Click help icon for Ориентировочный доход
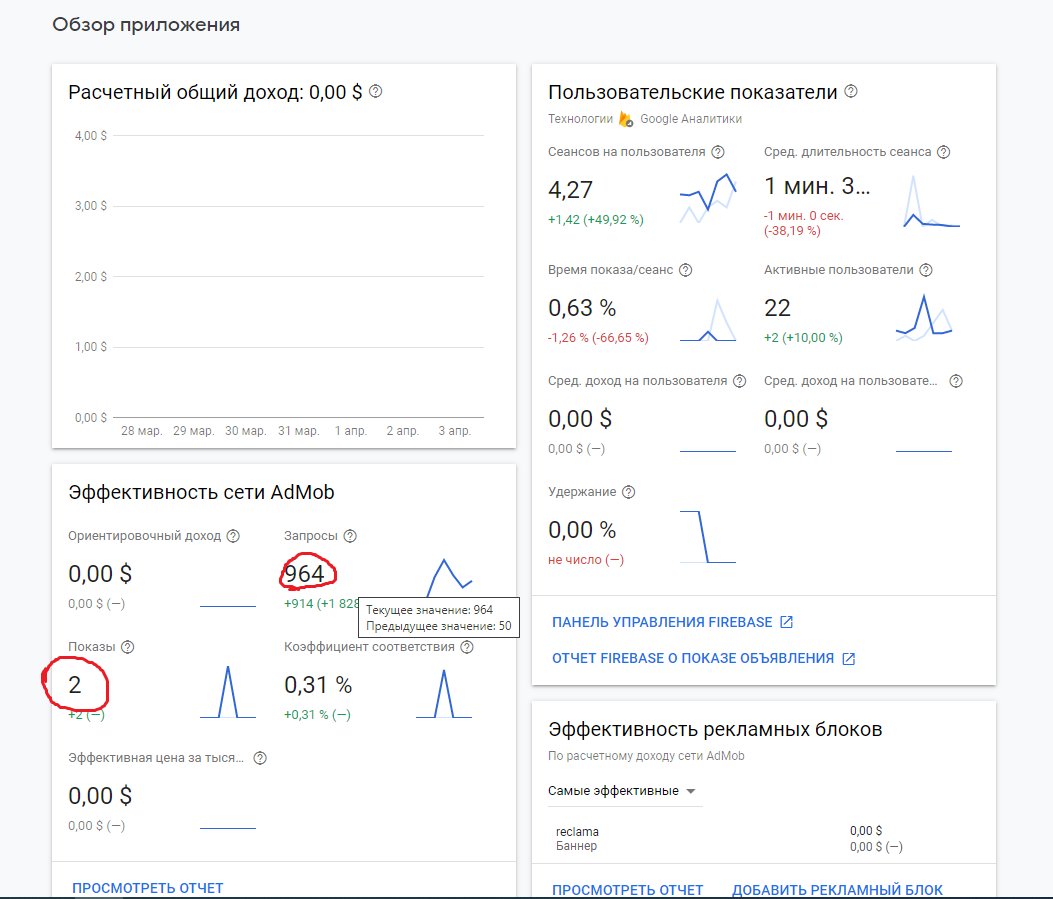1053x899 pixels. coord(233,536)
